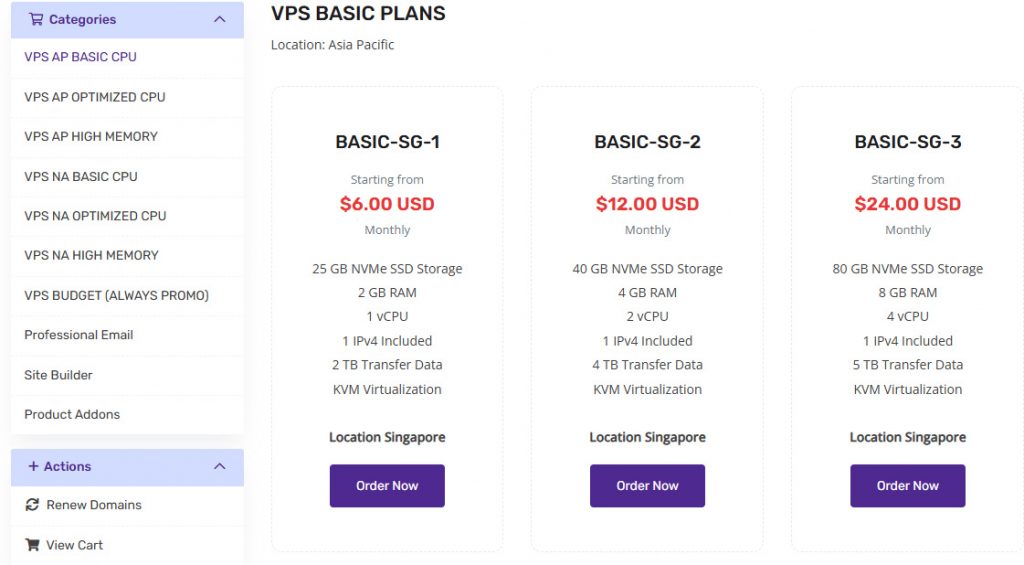The height and width of the screenshot is (565, 1024).
Task: Go to Professional Email category
Action: pyautogui.click(x=78, y=334)
